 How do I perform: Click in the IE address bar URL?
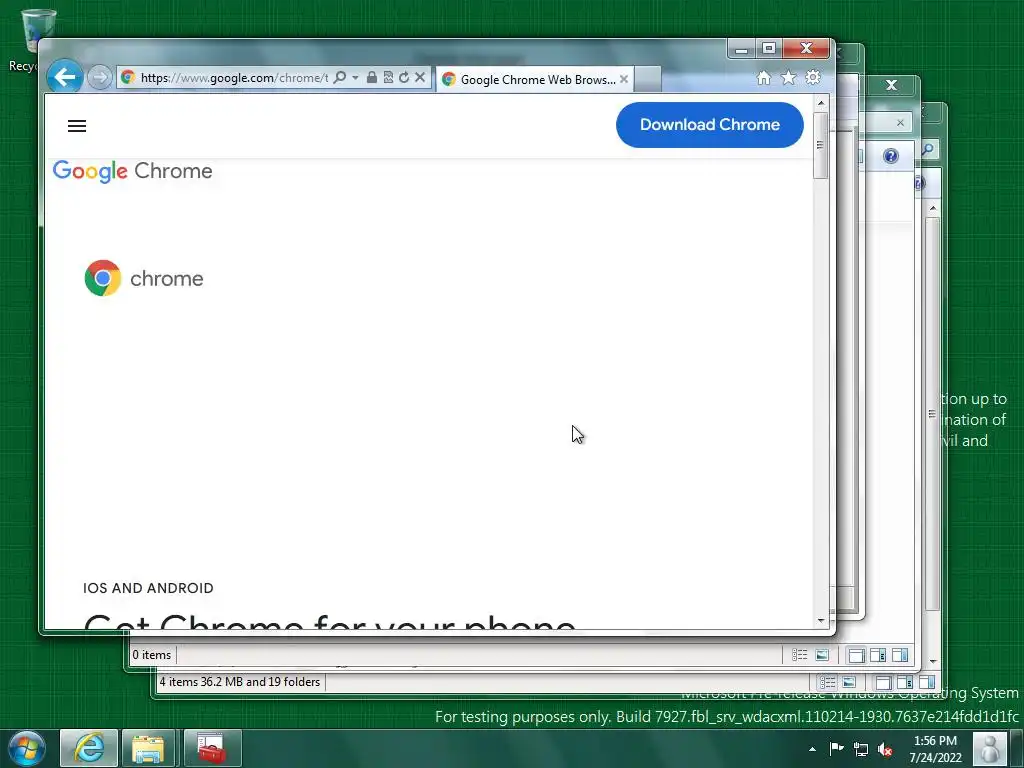pyautogui.click(x=234, y=78)
